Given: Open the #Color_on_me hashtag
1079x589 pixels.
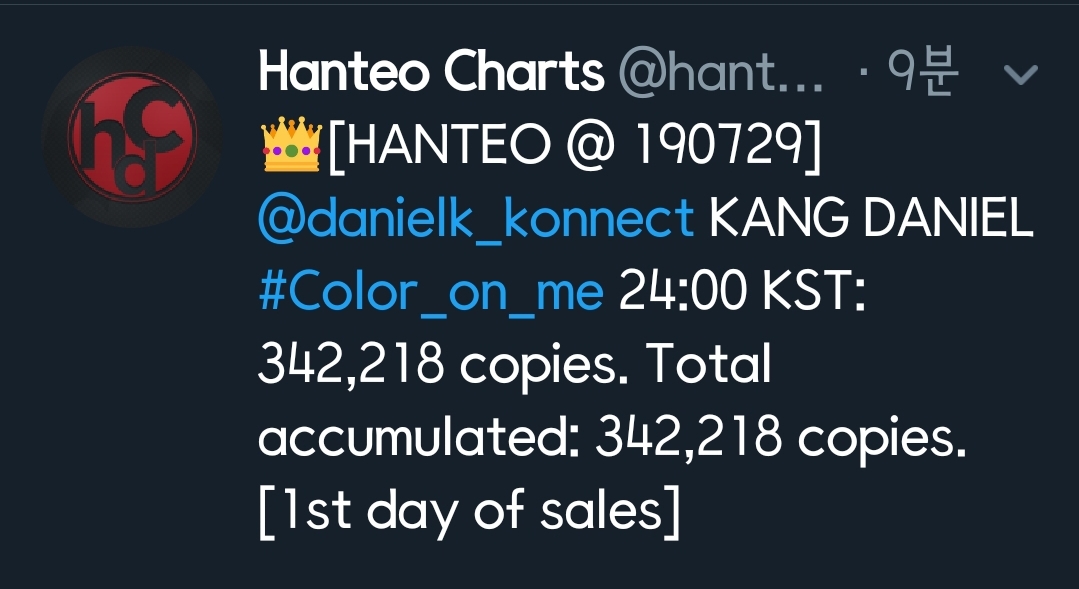Looking at the screenshot, I should (x=430, y=293).
